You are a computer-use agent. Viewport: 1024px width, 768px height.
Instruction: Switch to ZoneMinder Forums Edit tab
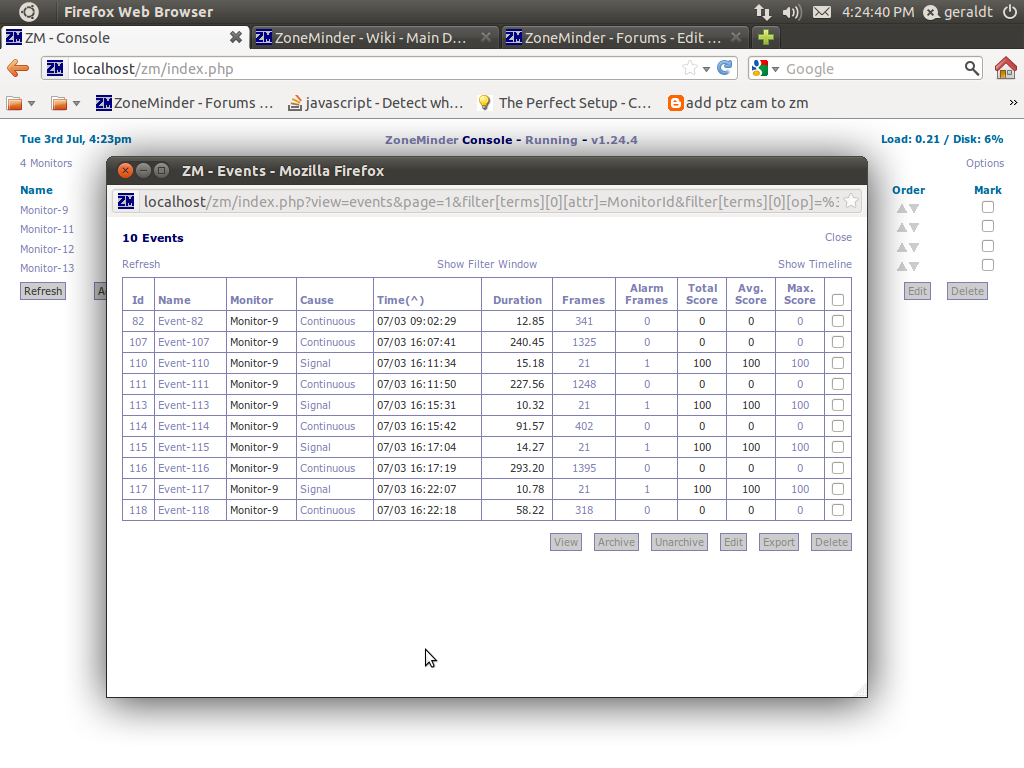(624, 37)
